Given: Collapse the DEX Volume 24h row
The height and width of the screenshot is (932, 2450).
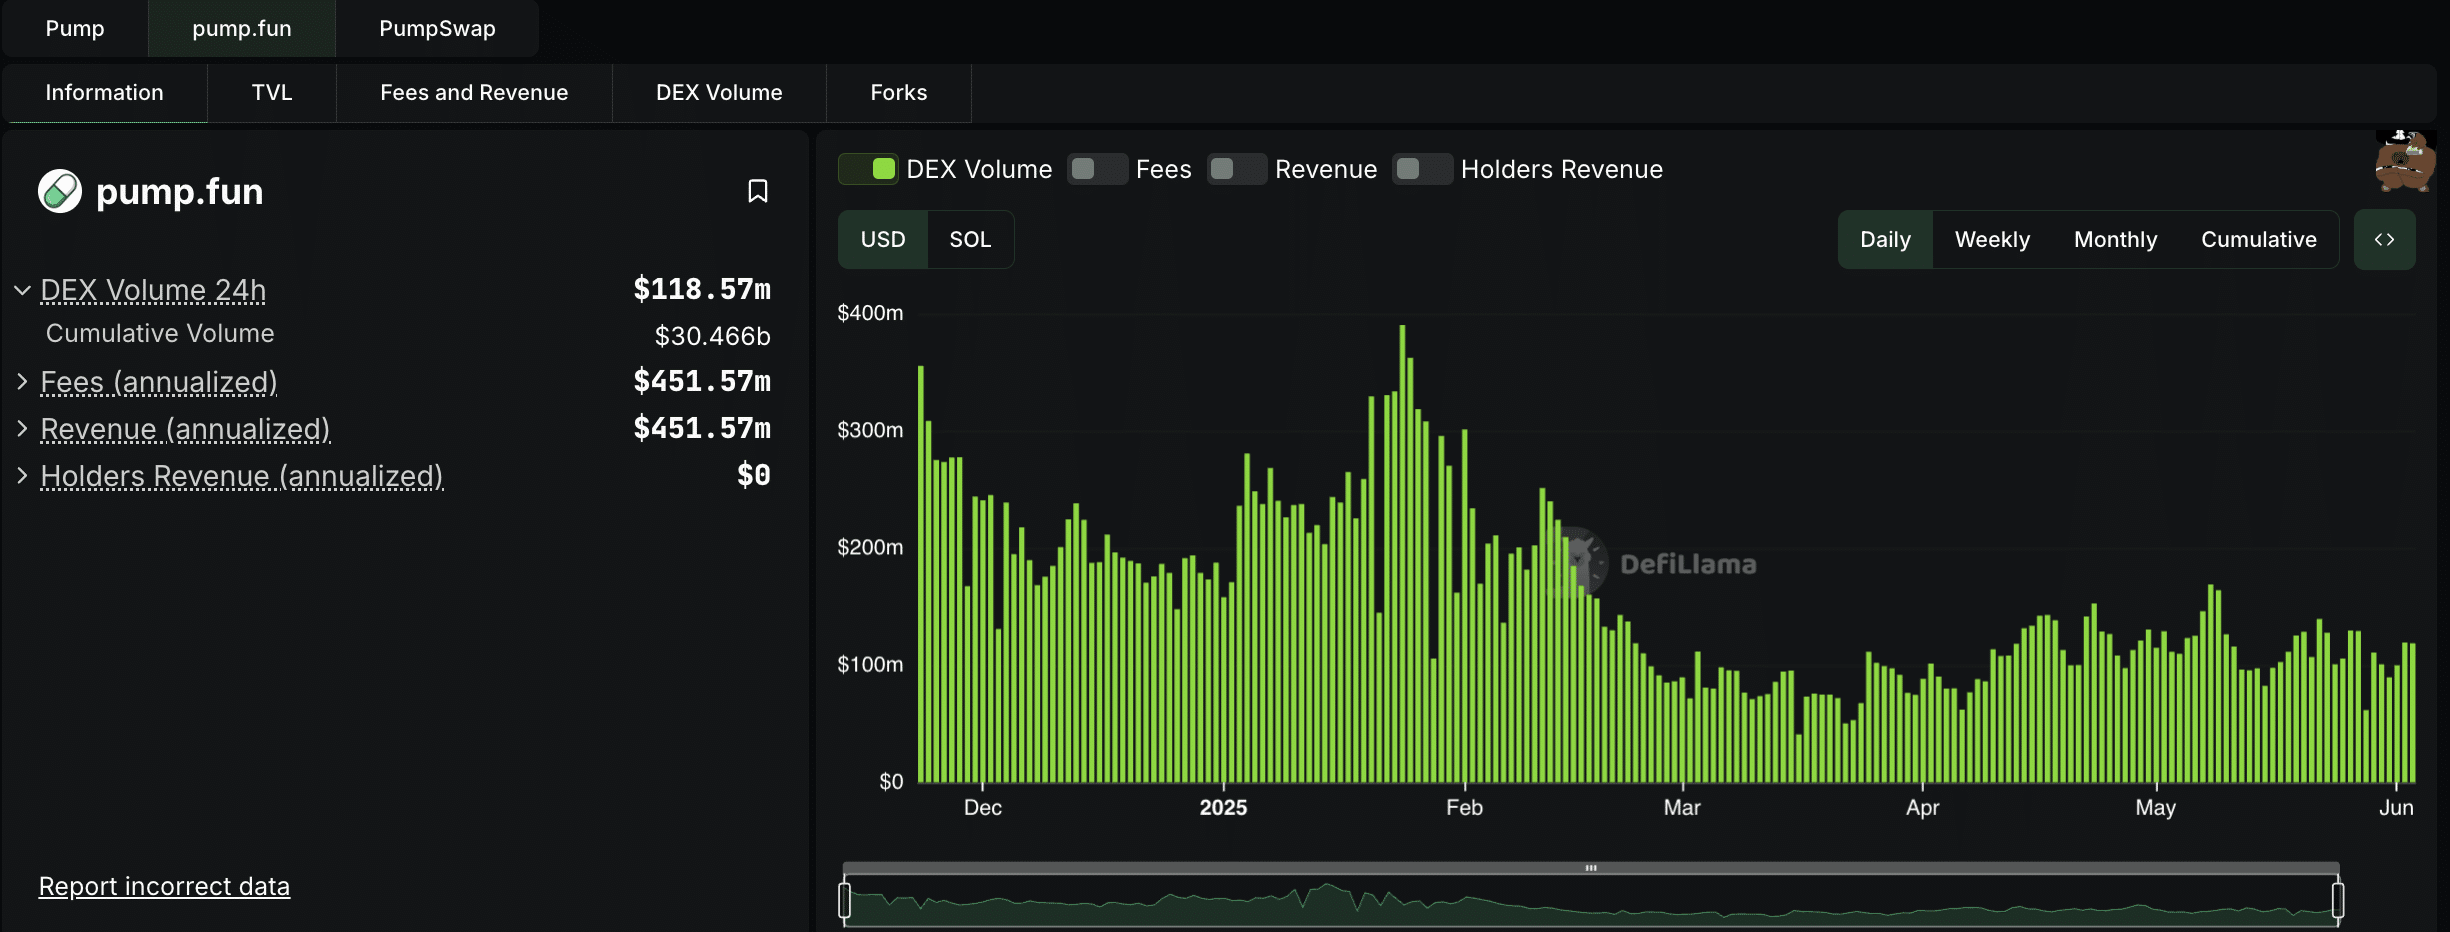Looking at the screenshot, I should pyautogui.click(x=22, y=290).
